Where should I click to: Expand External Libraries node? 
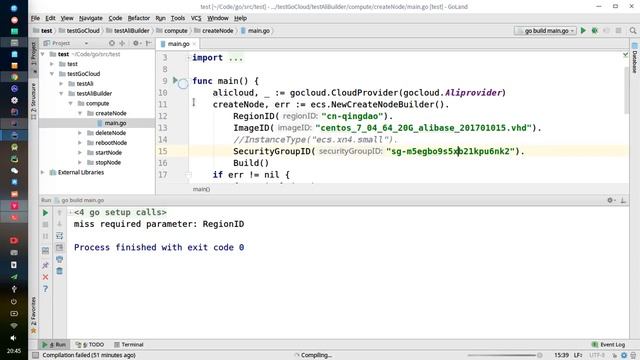[x=42, y=173]
